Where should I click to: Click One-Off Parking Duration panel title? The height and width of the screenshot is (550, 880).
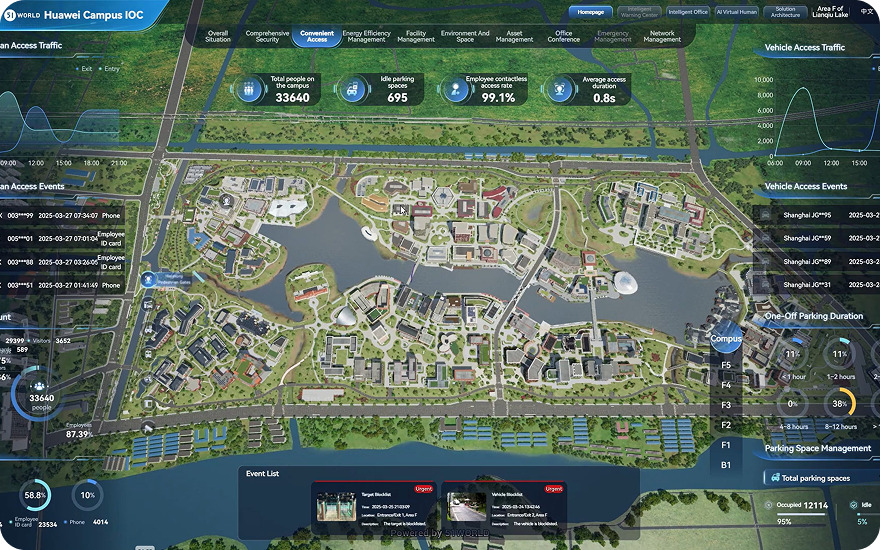coord(814,316)
